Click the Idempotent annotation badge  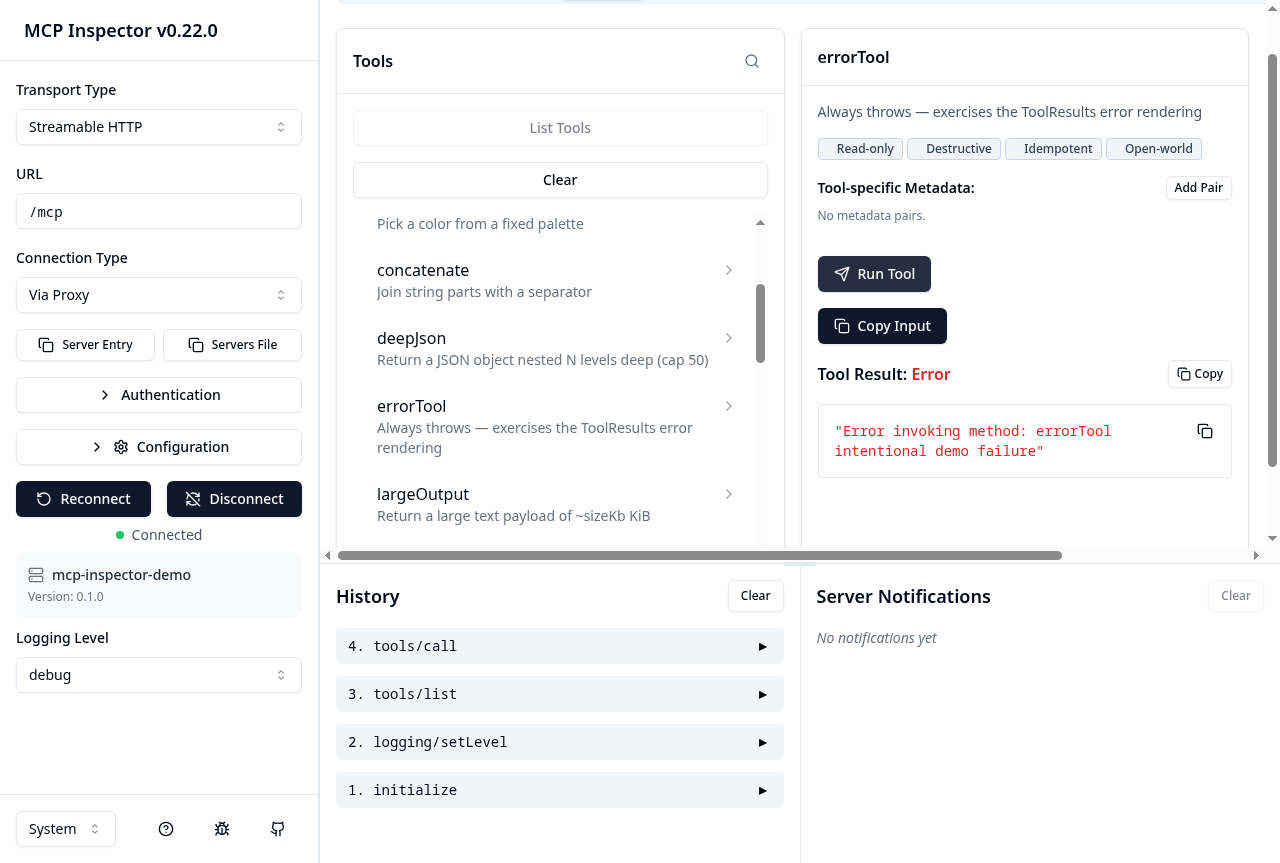pyautogui.click(x=1053, y=149)
